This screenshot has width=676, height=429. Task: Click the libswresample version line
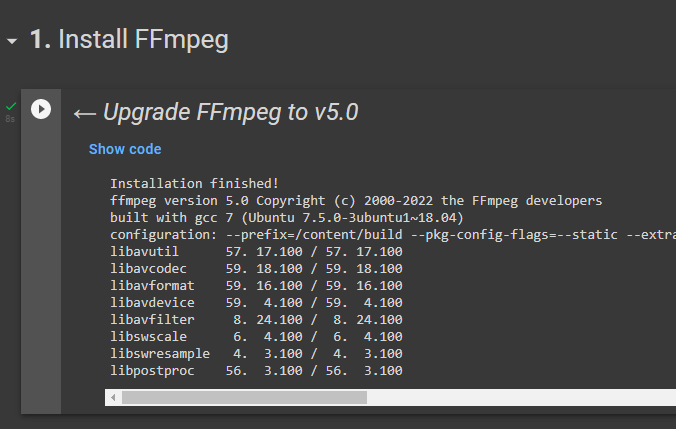click(x=256, y=354)
